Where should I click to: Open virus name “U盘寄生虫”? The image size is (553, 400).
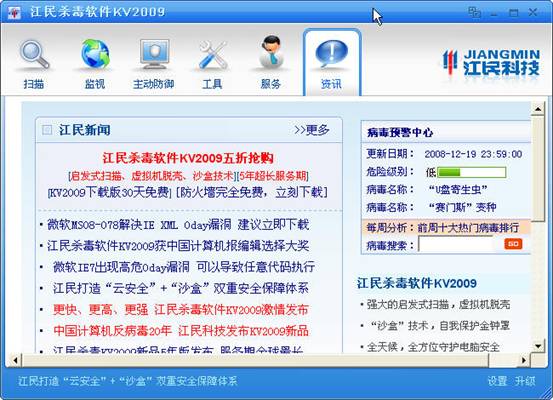click(x=457, y=190)
